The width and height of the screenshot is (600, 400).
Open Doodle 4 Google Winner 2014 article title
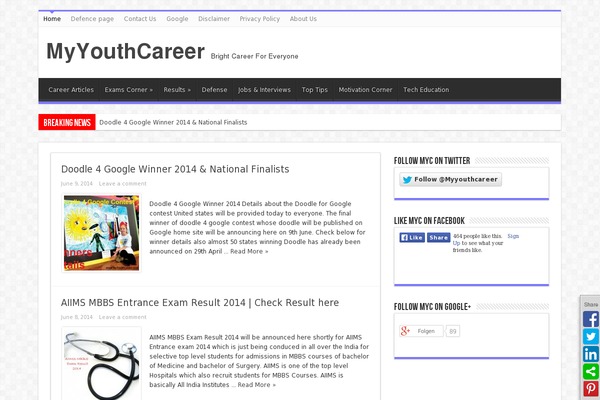175,169
